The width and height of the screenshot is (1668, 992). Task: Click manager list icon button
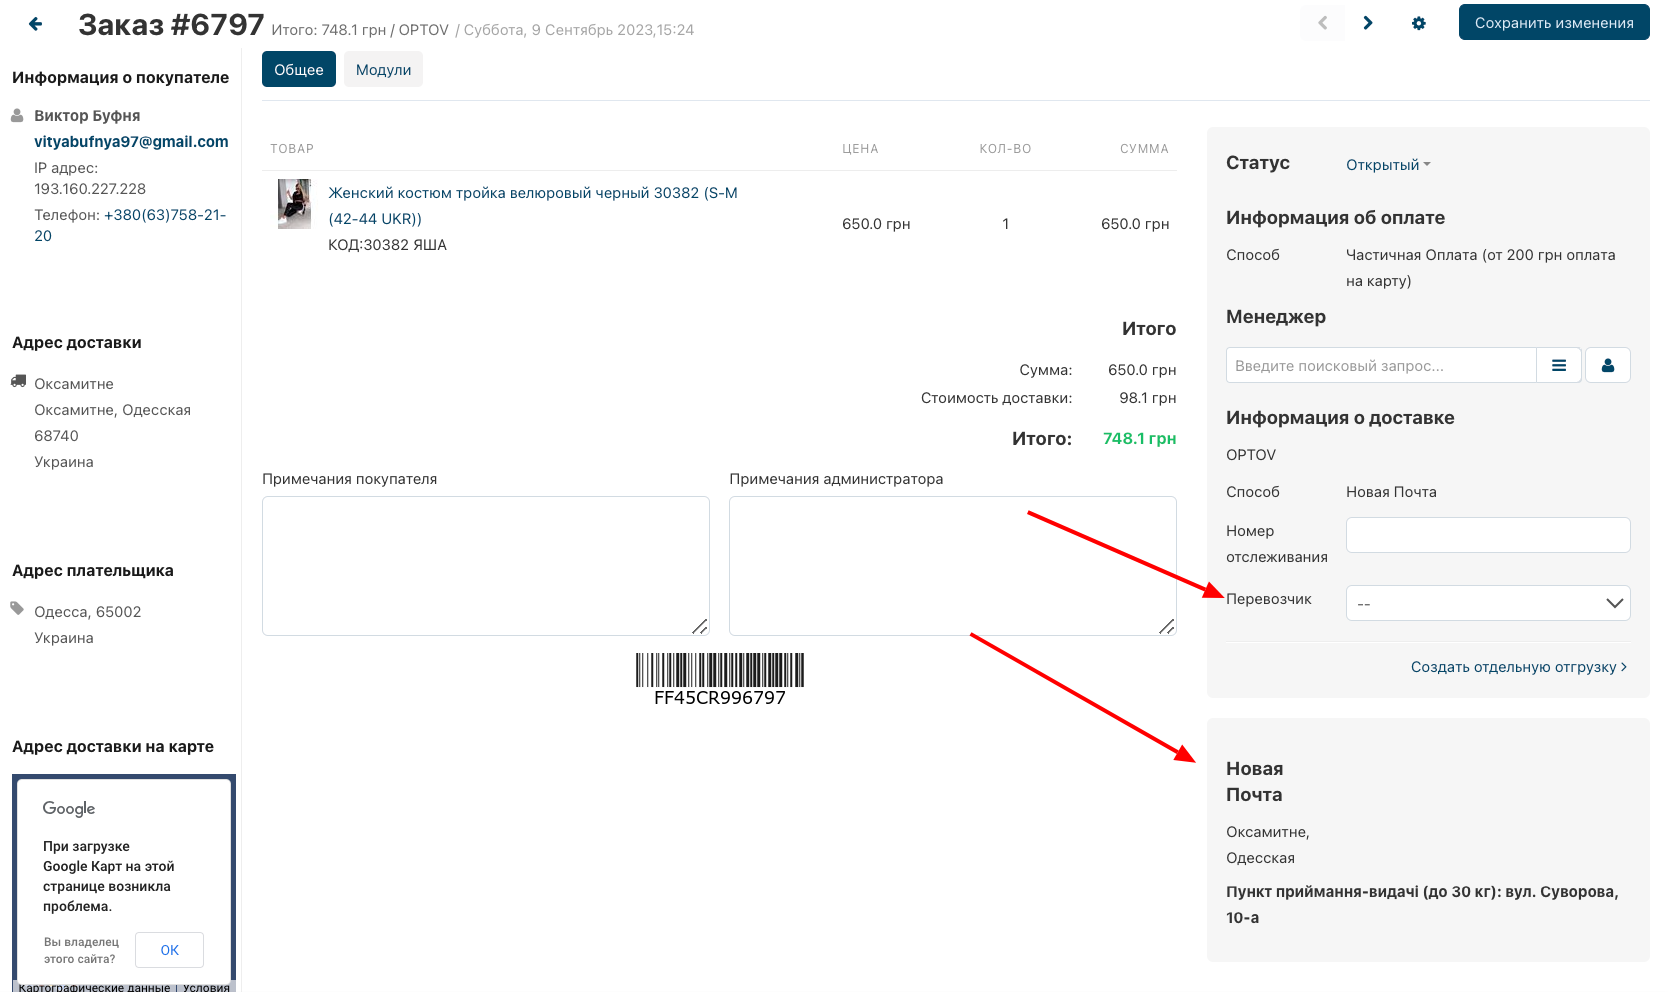tap(1558, 366)
